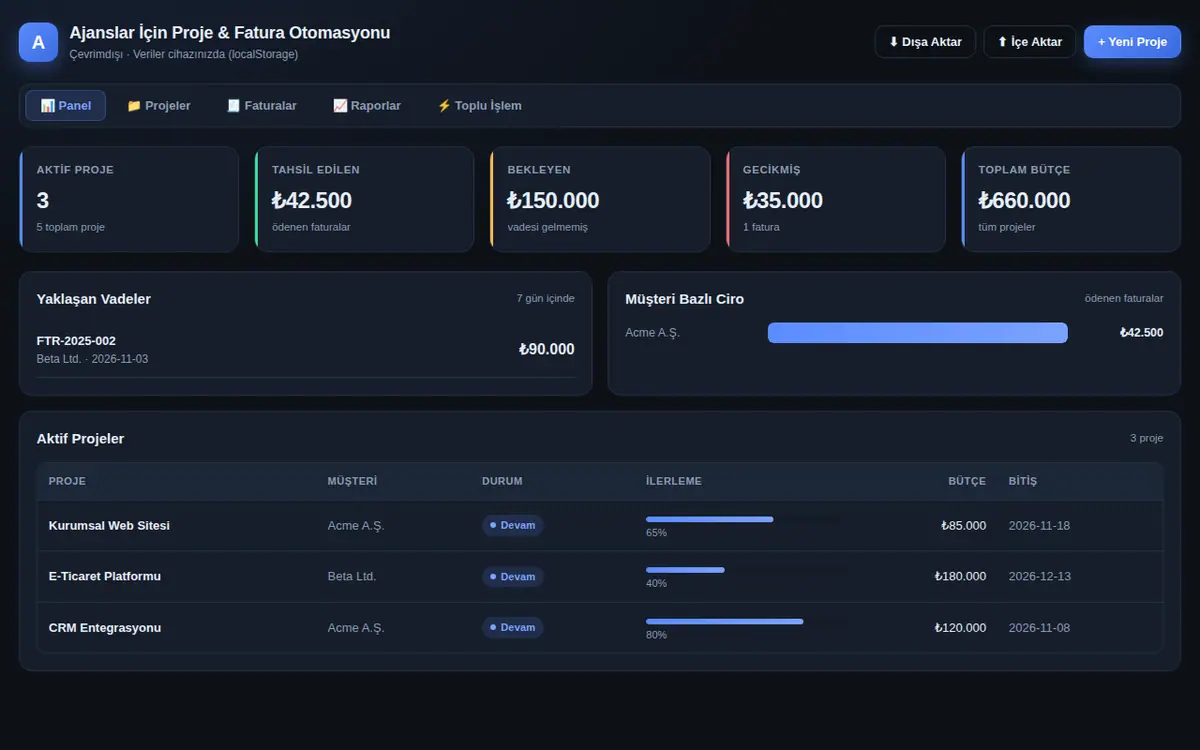
Task: Click the İlerleme column header
Action: pos(674,481)
